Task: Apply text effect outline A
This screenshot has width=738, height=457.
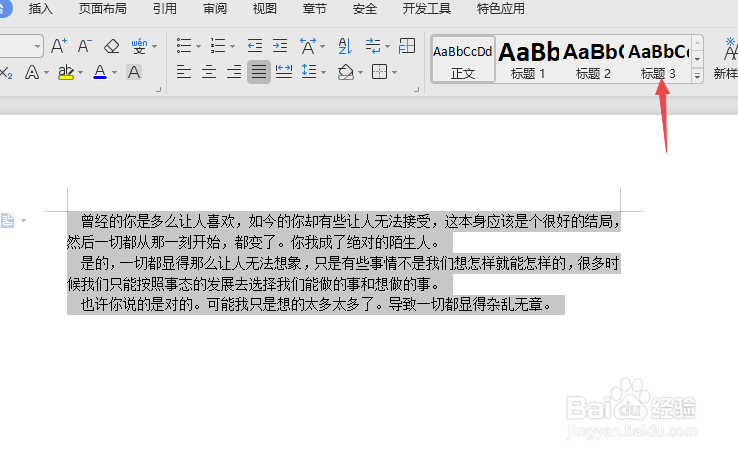Action: (32, 72)
